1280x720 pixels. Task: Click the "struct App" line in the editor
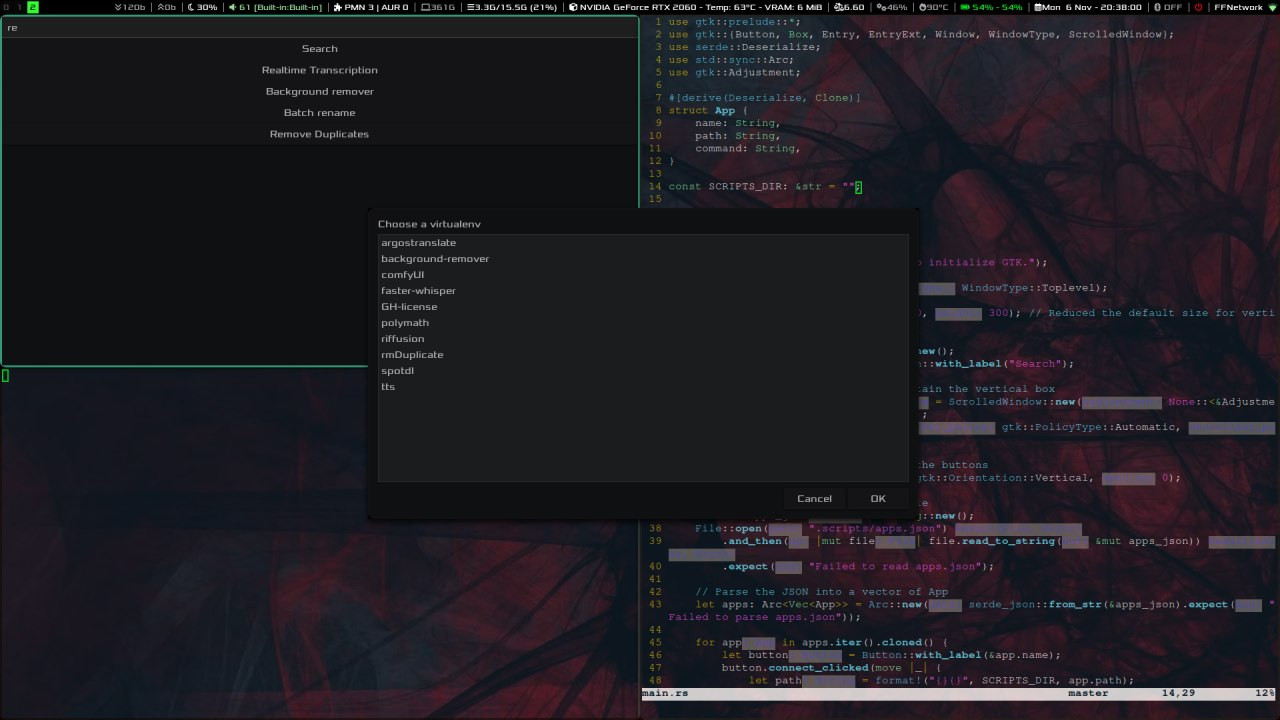coord(709,110)
